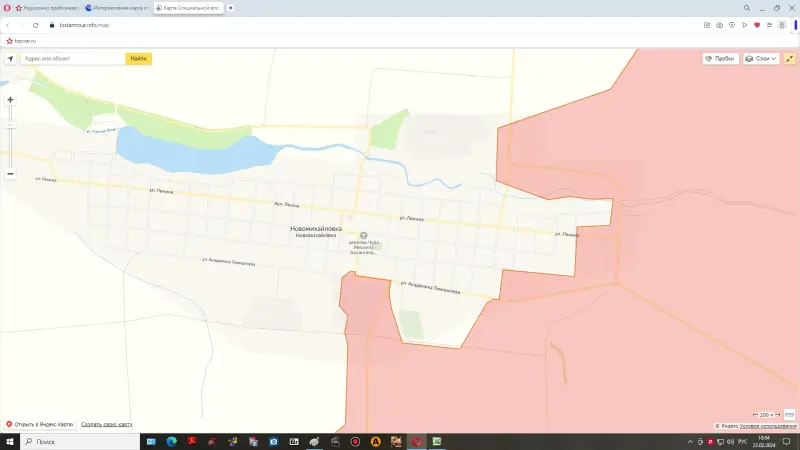Zoom in with the plus button
The image size is (800, 450).
point(10,100)
